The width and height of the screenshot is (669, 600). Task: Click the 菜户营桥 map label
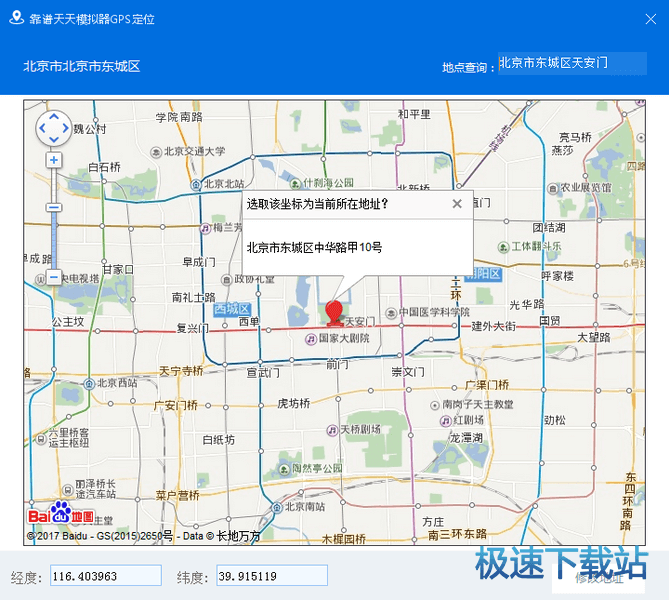click(x=177, y=495)
